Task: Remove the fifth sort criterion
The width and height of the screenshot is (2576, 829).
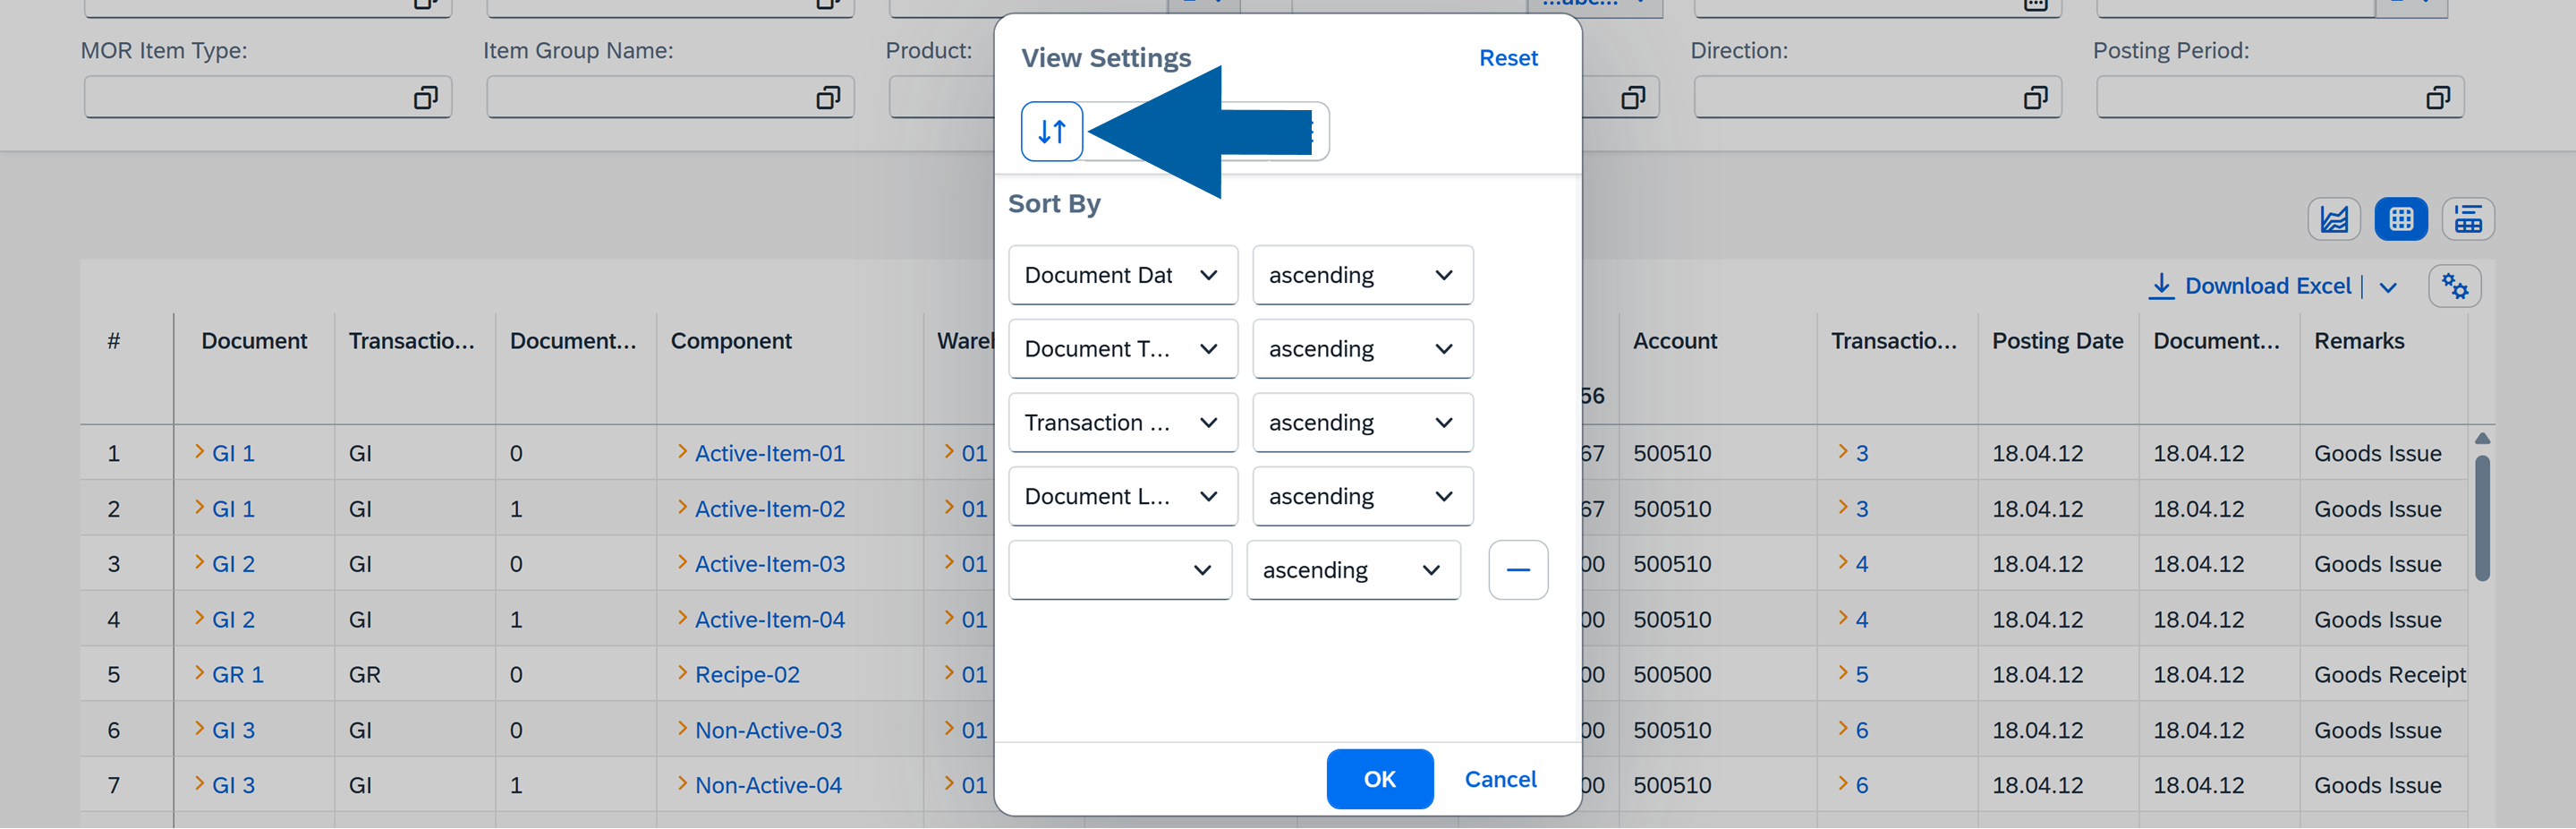Action: pos(1518,570)
